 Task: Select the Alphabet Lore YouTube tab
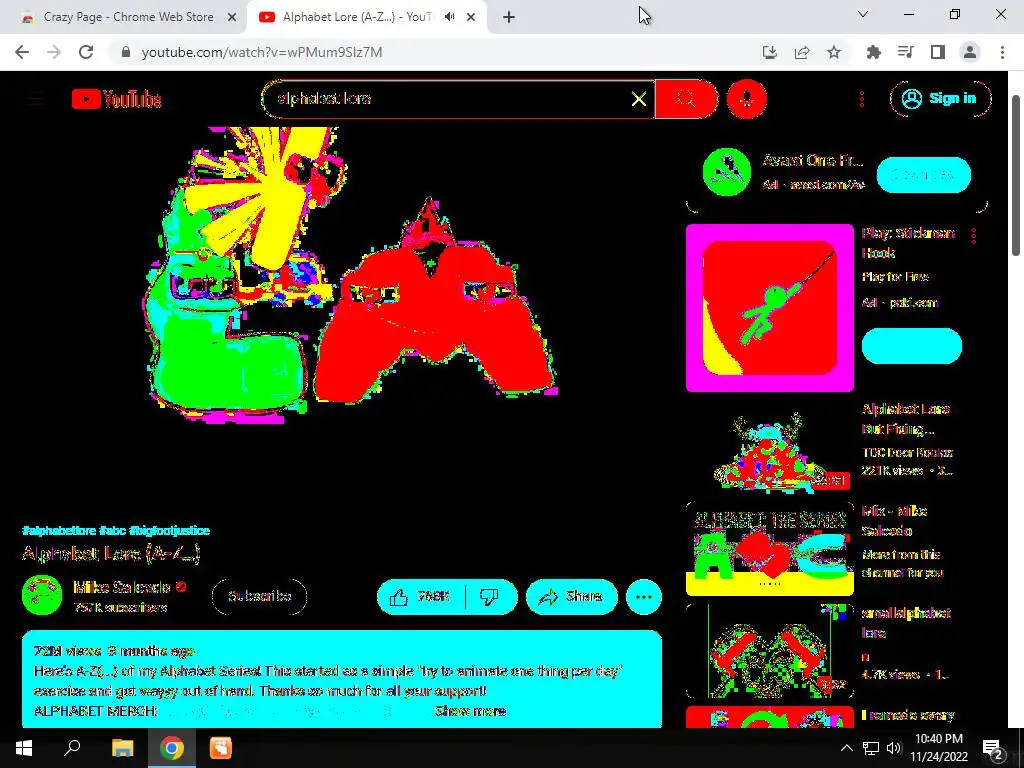356,17
